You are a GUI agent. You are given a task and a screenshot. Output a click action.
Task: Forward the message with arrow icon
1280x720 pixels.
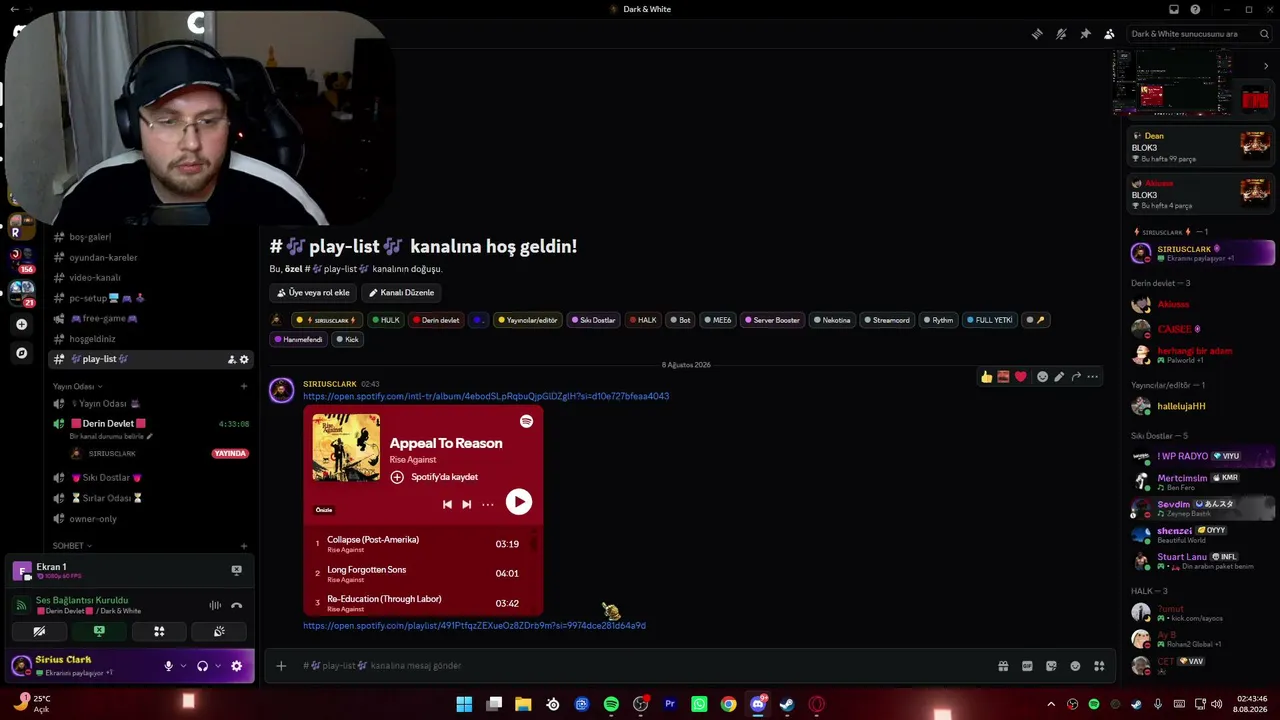tap(1076, 377)
